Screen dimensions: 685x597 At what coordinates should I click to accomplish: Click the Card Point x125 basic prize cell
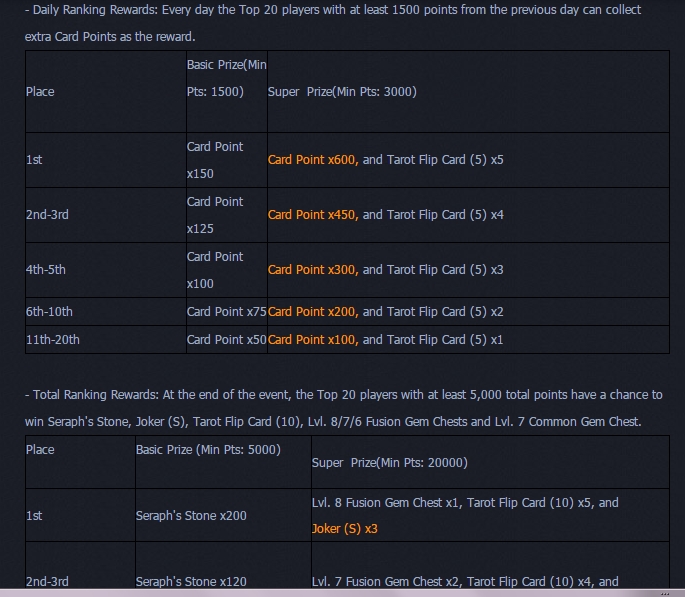pyautogui.click(x=214, y=215)
